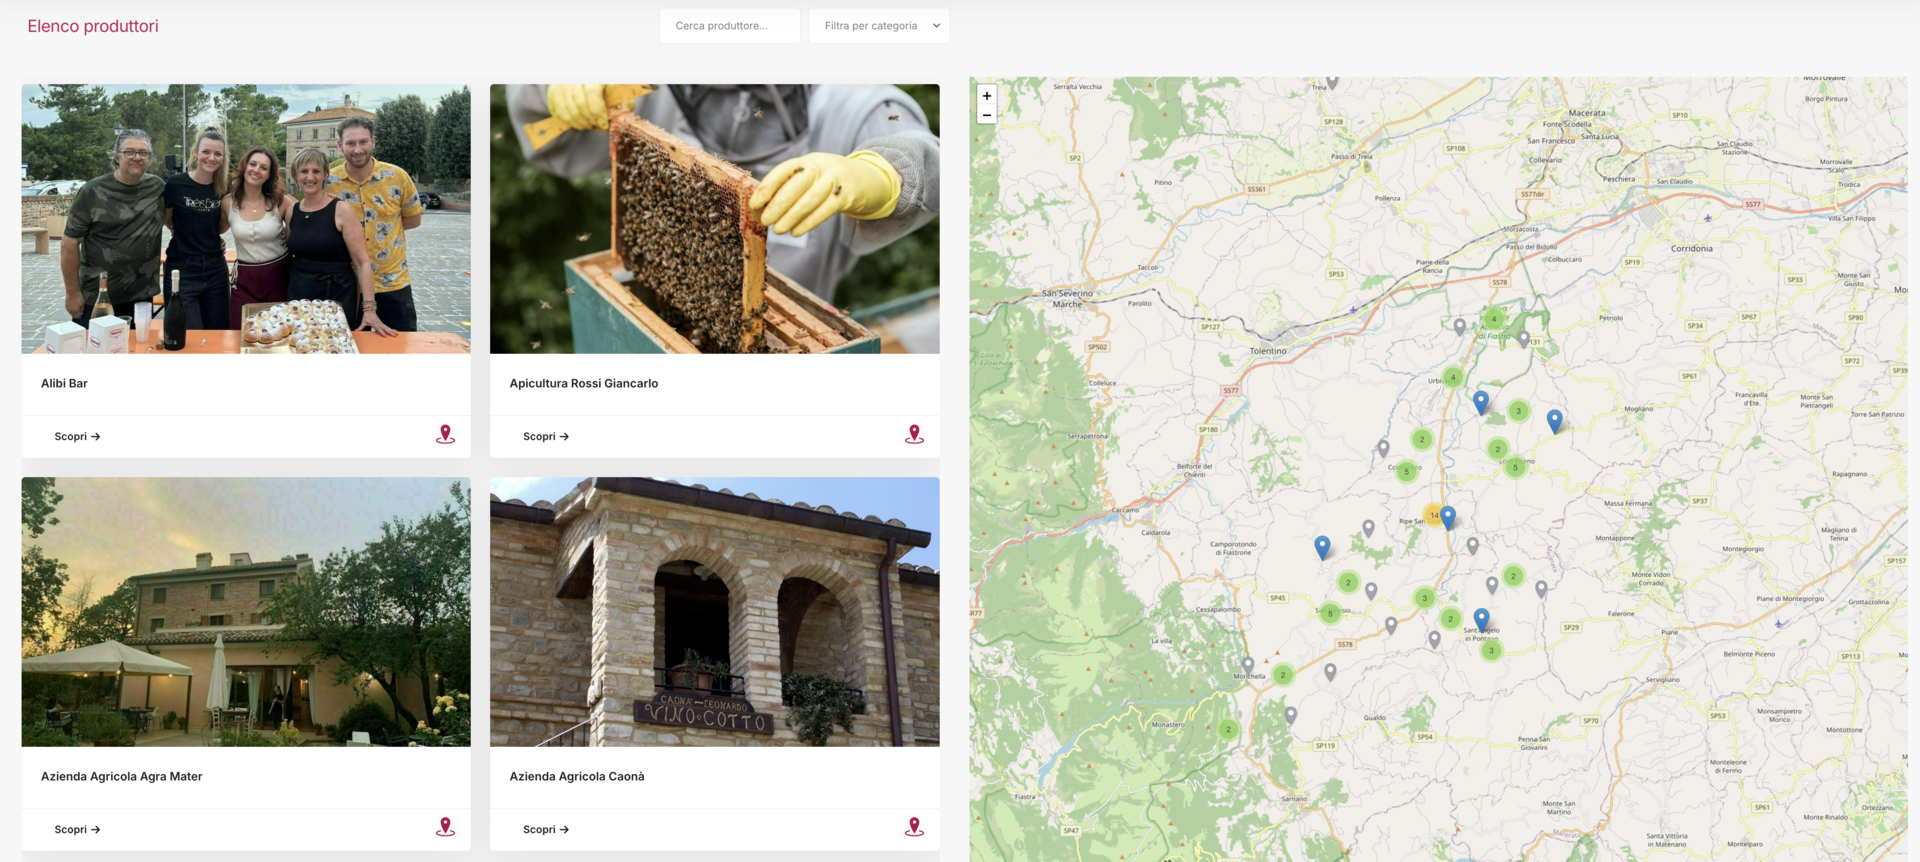Click the Azienda Agricola Caonà title
This screenshot has width=1920, height=862.
click(x=577, y=777)
